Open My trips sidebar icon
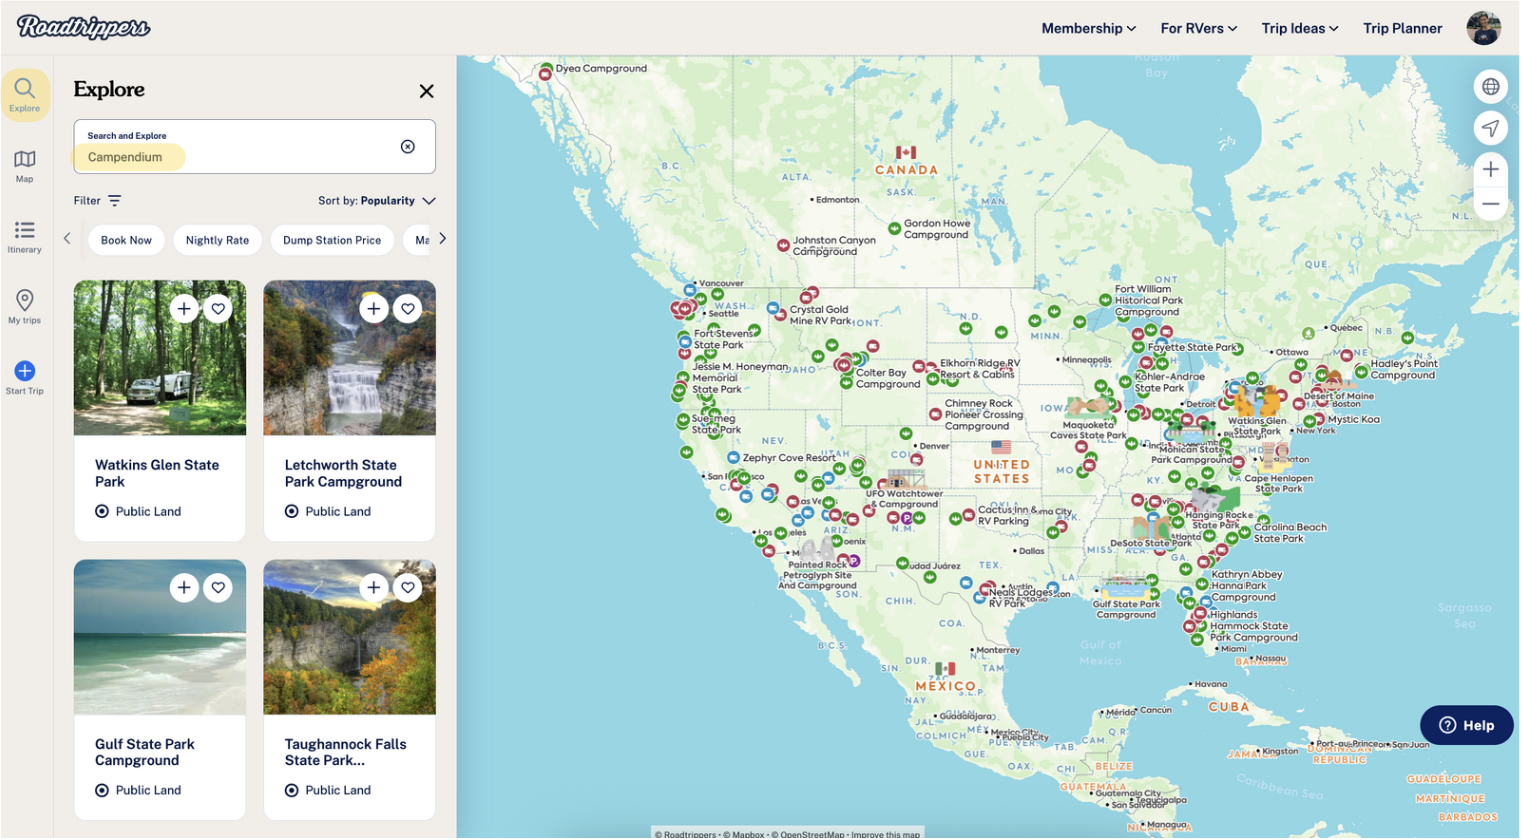 [25, 307]
